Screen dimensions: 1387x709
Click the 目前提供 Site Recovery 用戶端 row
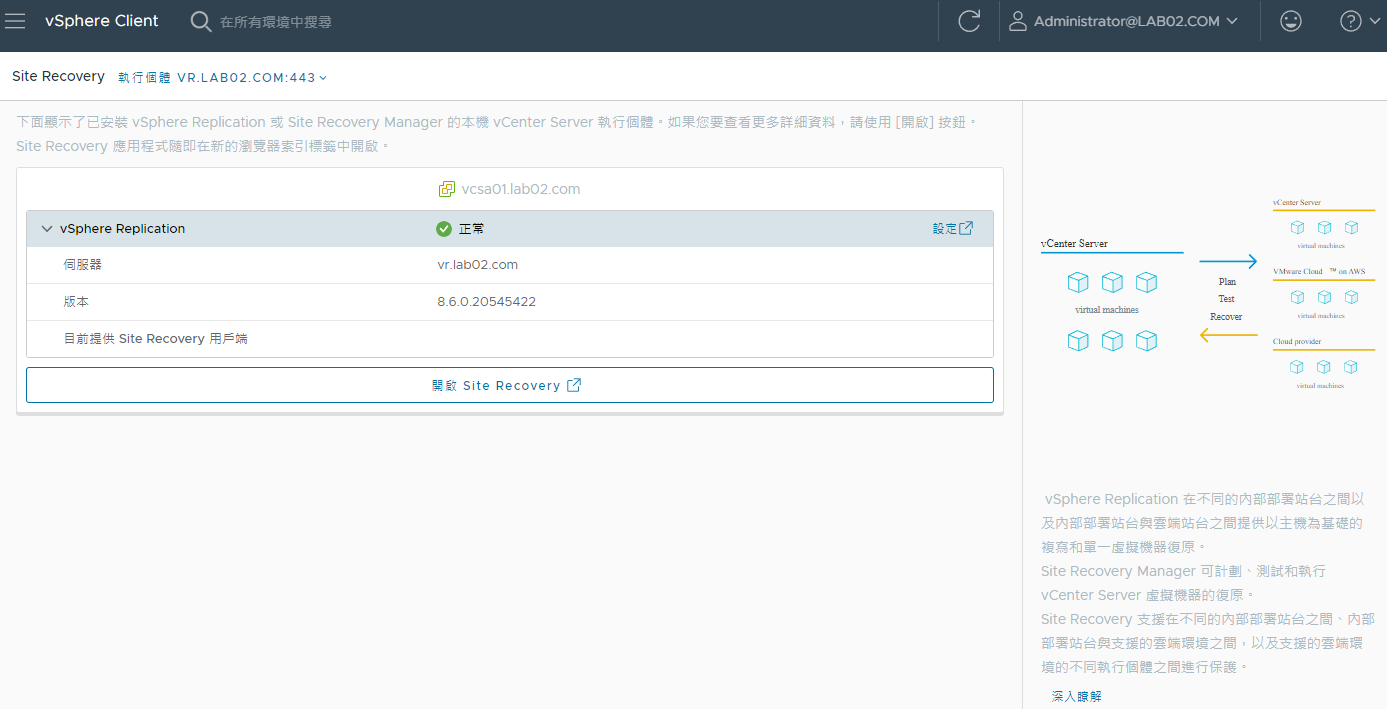tap(510, 339)
